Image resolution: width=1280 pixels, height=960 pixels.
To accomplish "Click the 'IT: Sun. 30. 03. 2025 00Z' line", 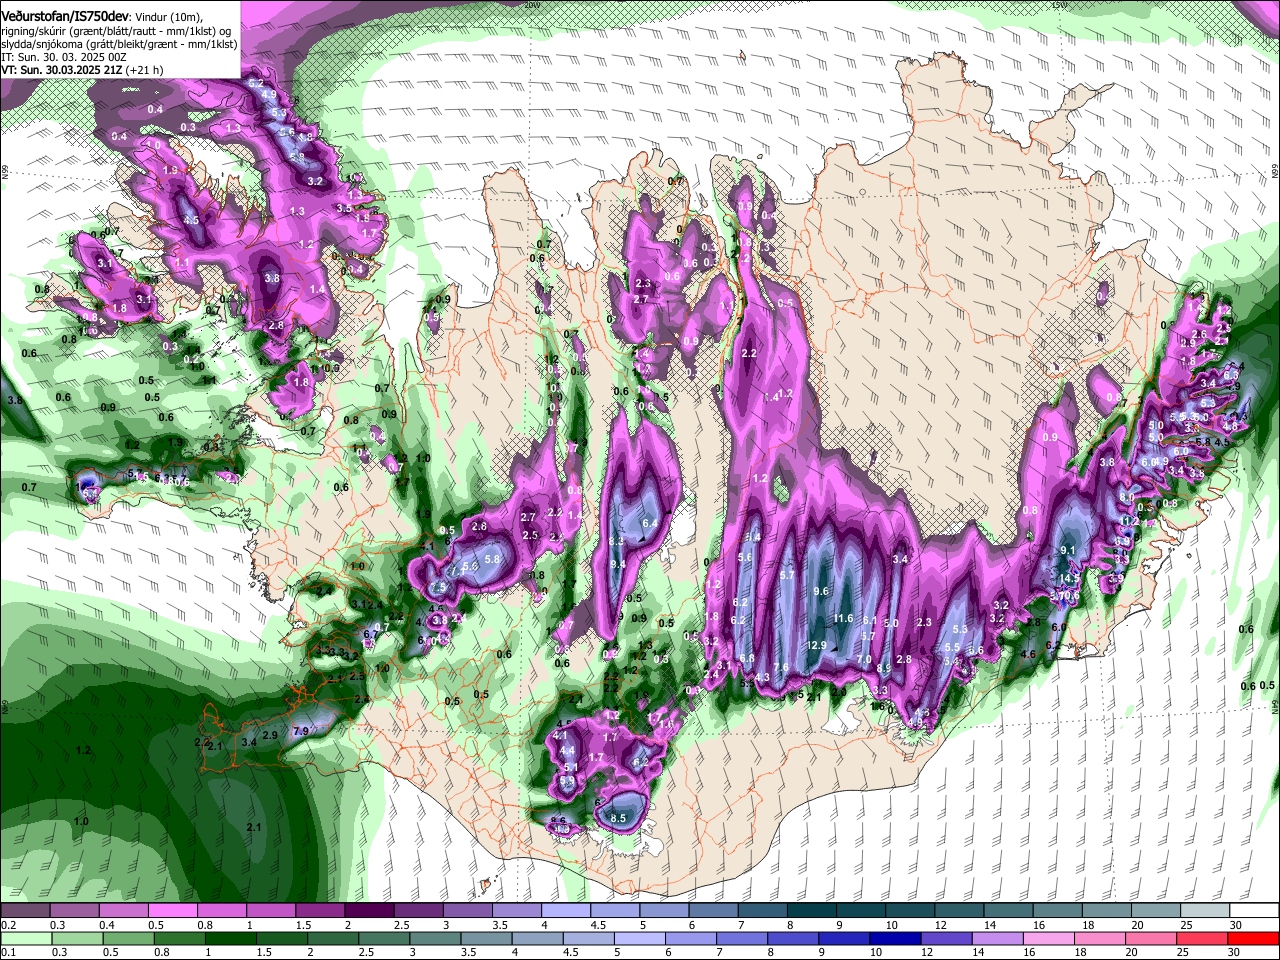I will coord(64,57).
